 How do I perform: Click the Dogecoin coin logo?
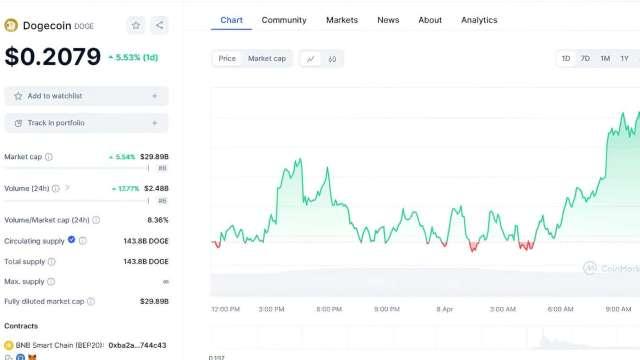(11, 25)
